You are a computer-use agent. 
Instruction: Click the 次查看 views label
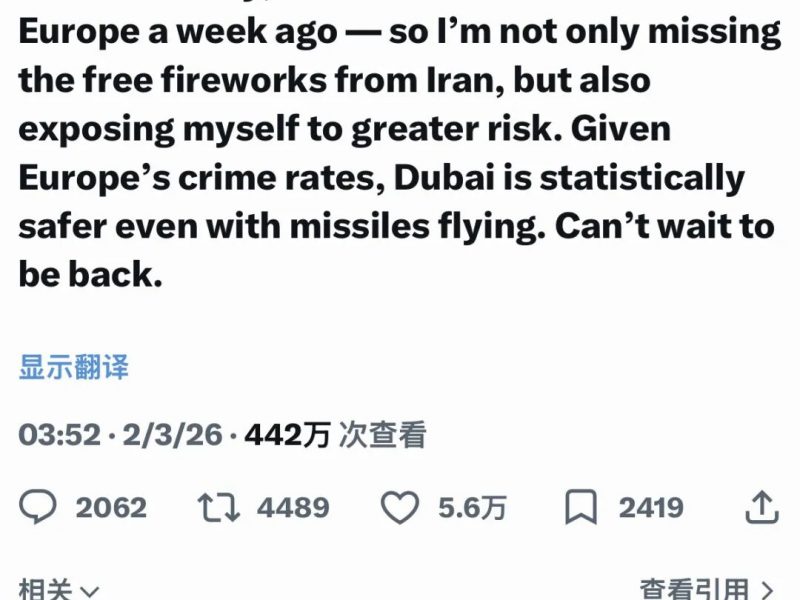[x=383, y=435]
